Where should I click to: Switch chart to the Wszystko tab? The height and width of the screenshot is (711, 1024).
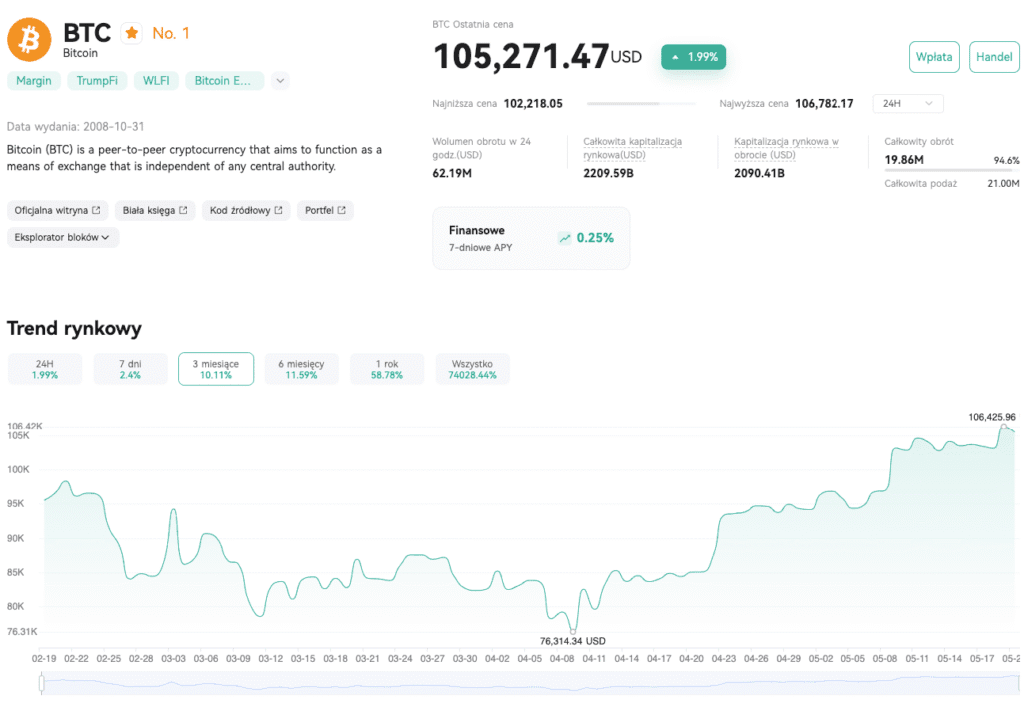(473, 370)
